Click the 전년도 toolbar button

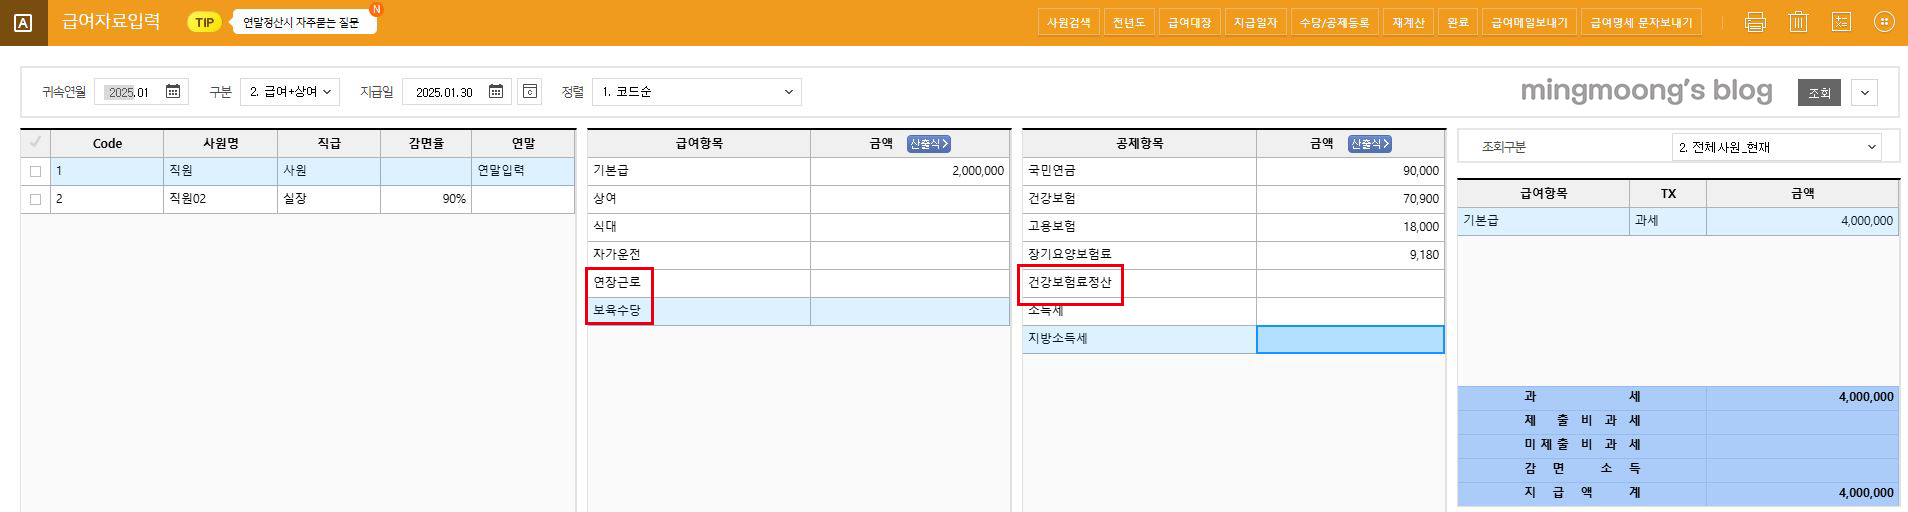point(1129,22)
